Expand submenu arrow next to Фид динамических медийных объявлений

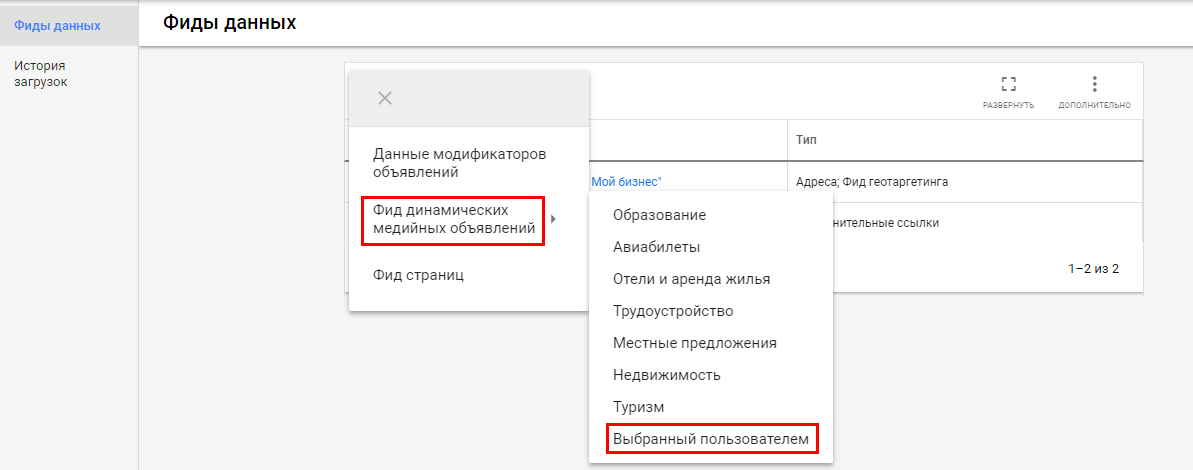coord(554,219)
